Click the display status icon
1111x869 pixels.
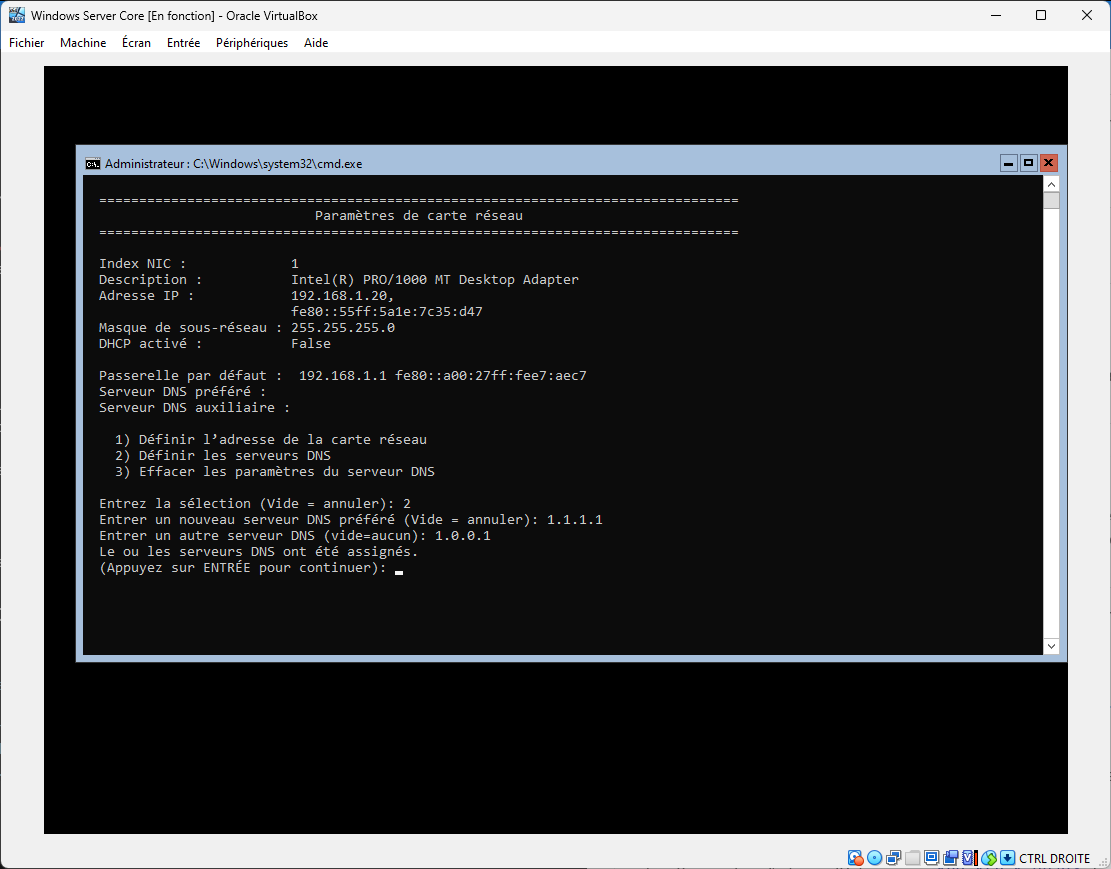932,858
